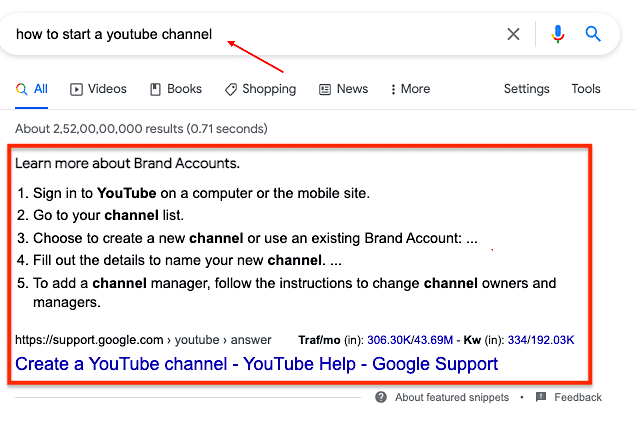Click the newspaper icon of the News tab
This screenshot has height=429, width=637.
tap(325, 89)
